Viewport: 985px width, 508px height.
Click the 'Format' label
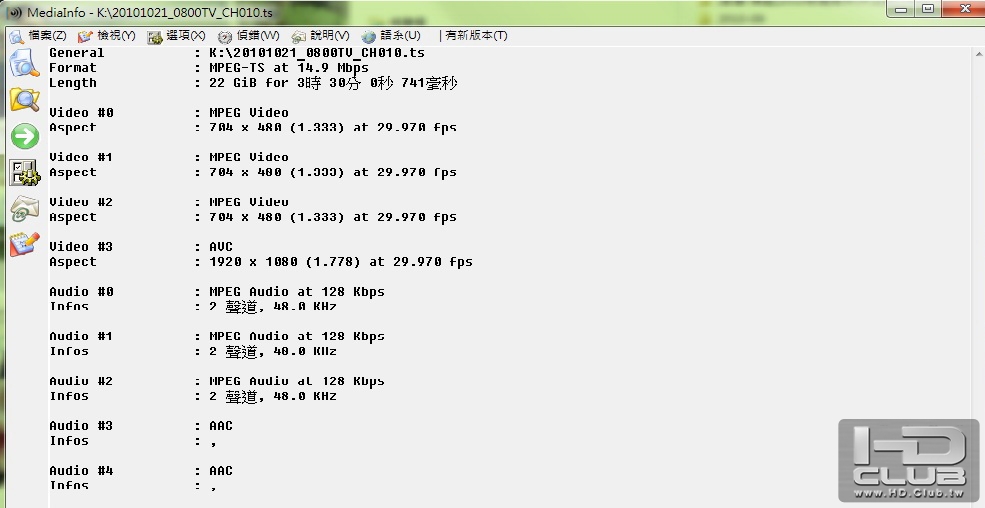tap(73, 68)
